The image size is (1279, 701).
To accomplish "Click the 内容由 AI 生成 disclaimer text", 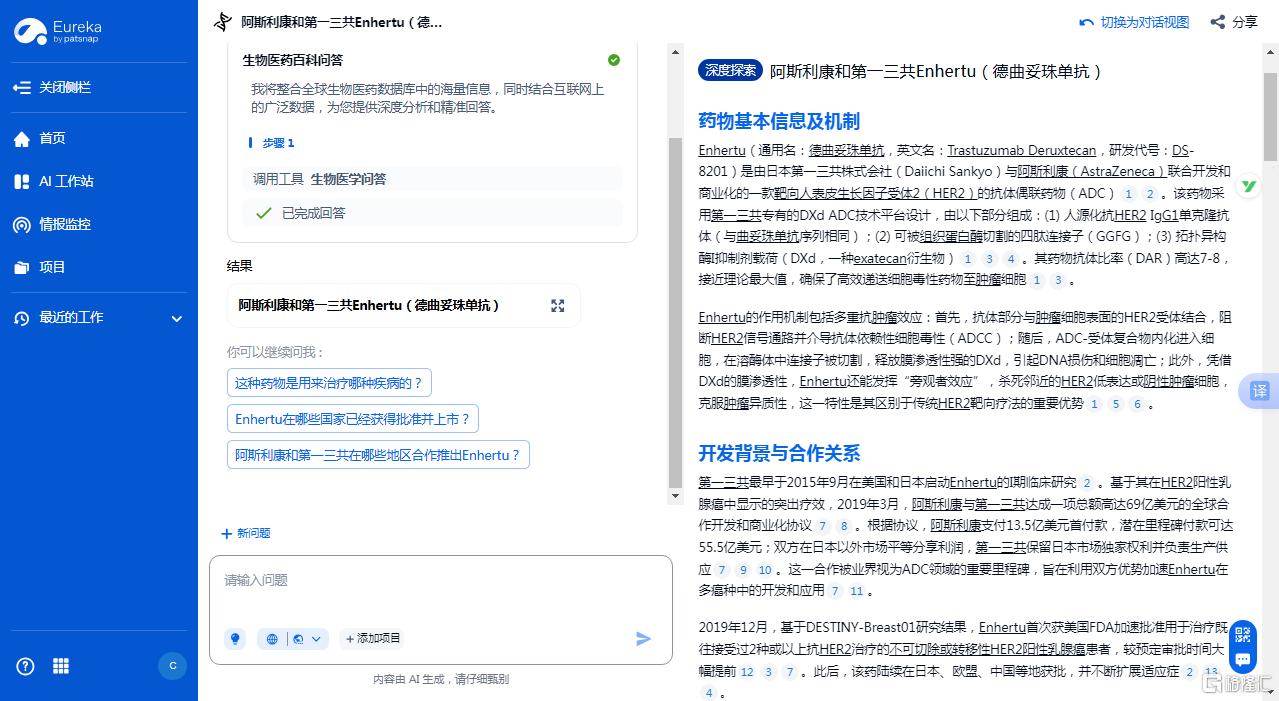I will pos(440,679).
